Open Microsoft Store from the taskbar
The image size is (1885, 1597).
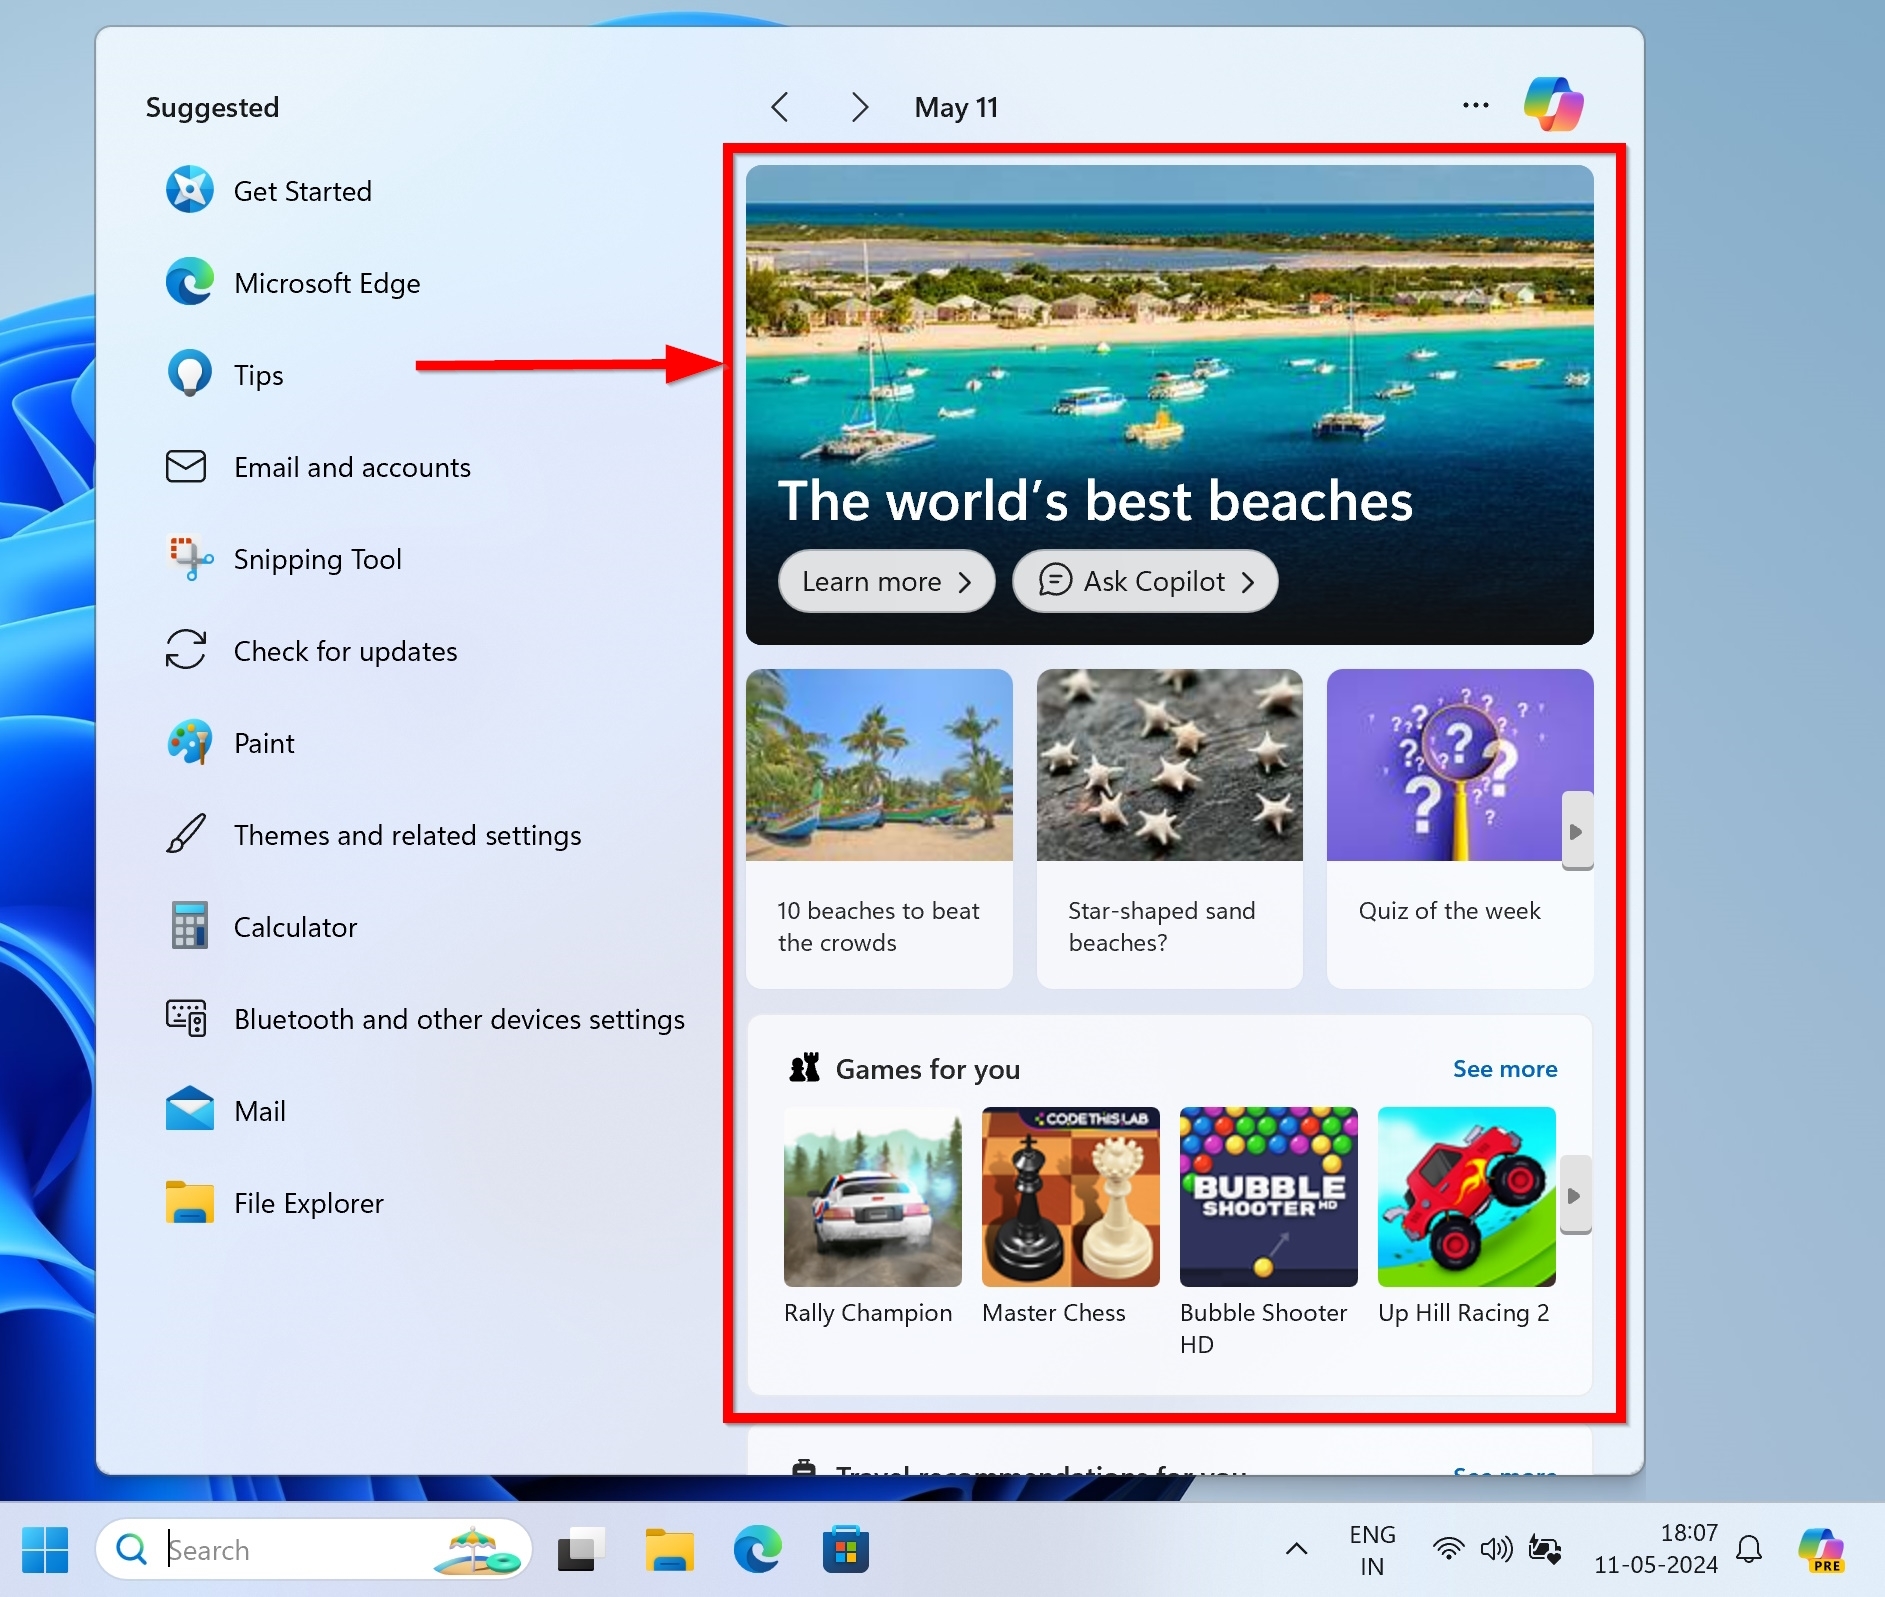tap(845, 1549)
